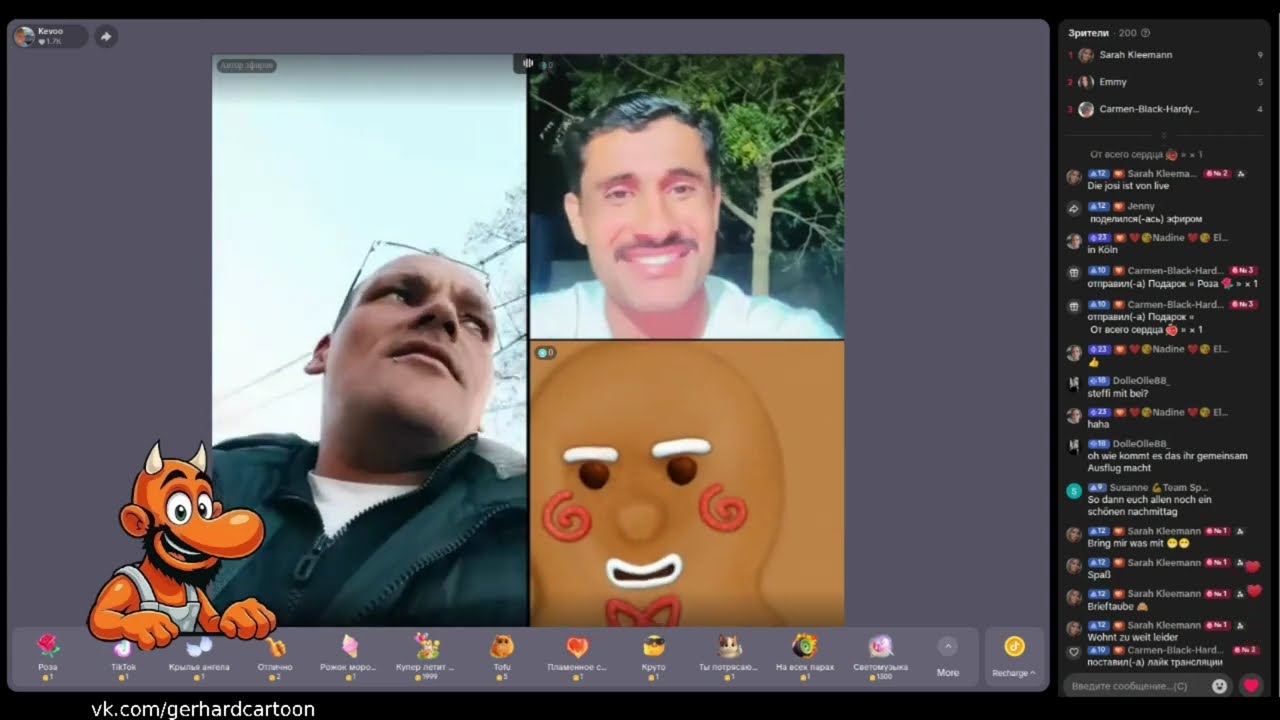1280x720 pixels.
Task: Open Susanne's avatar in chat
Action: 1074,491
